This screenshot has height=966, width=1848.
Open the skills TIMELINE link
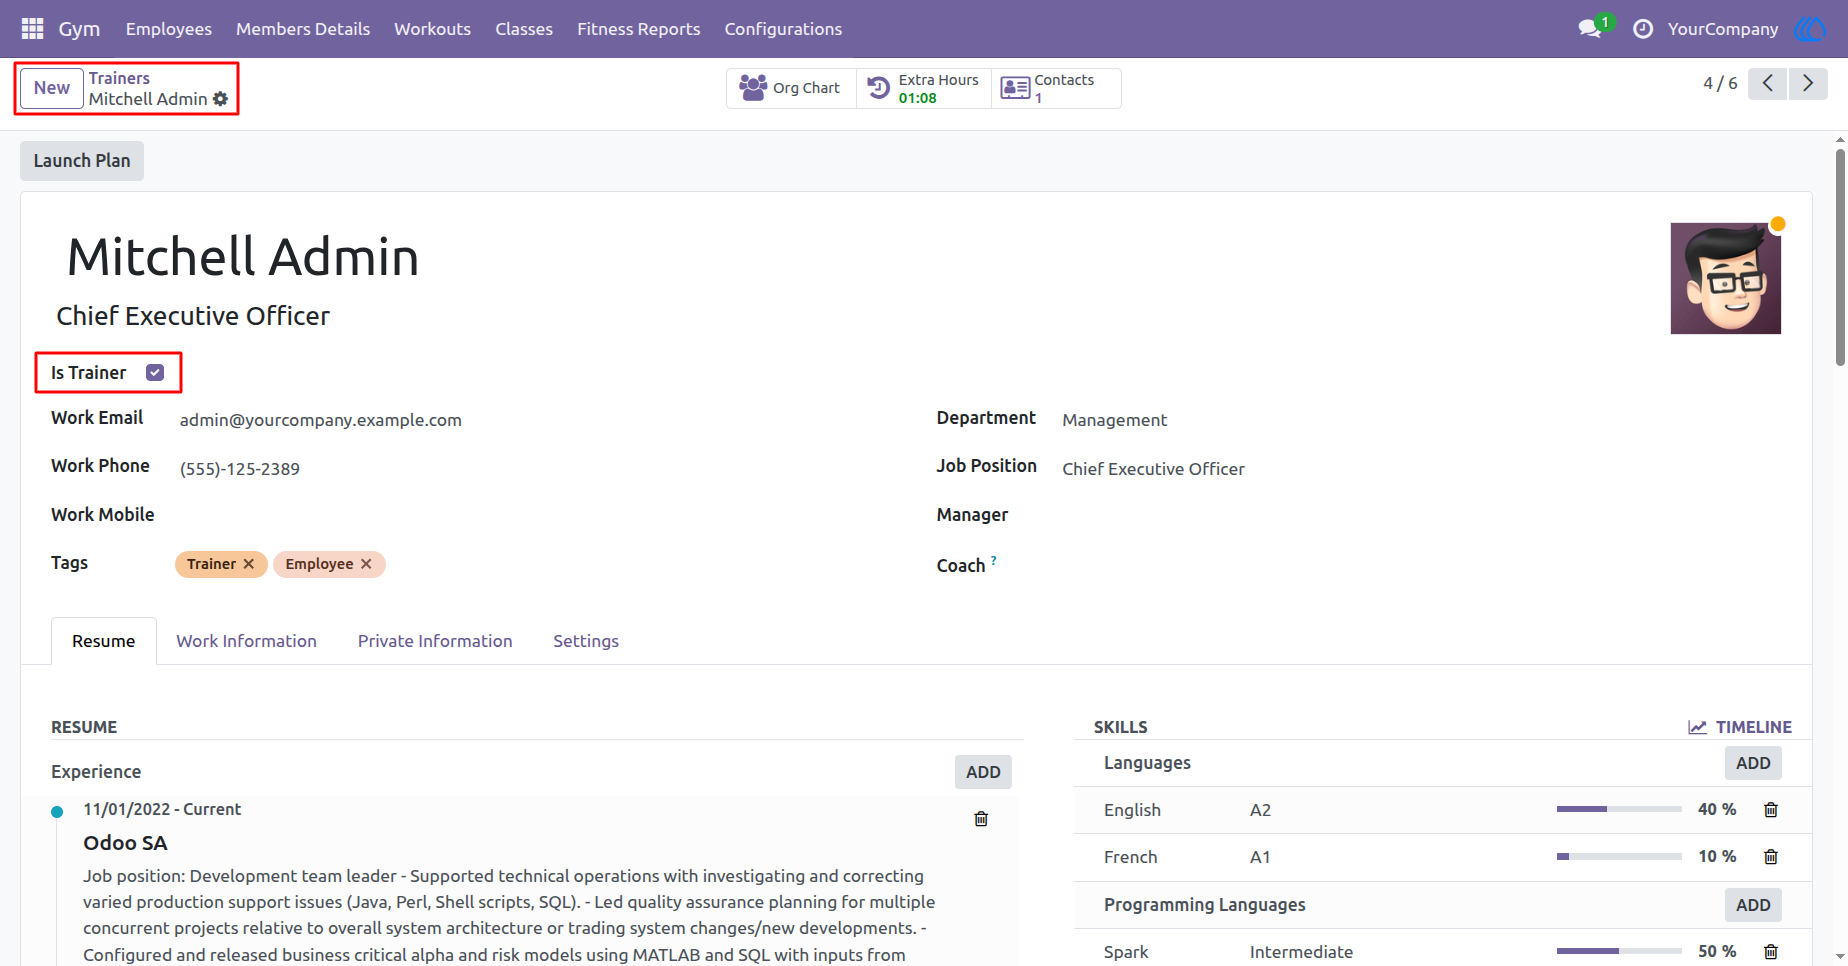[1740, 727]
